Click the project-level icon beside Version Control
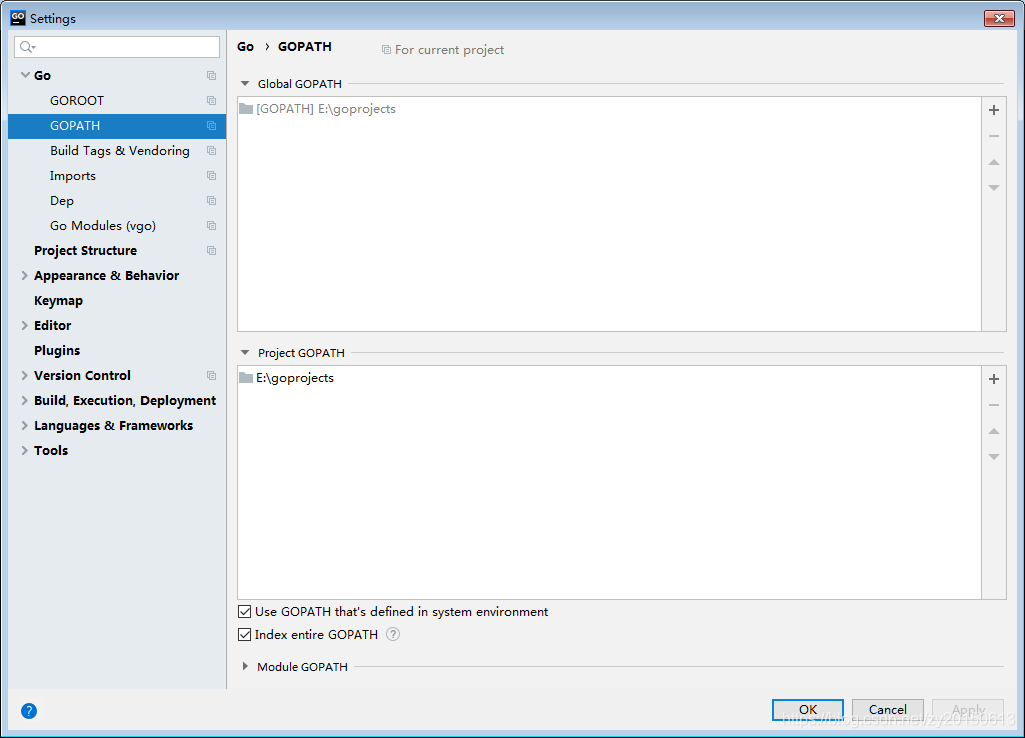Viewport: 1025px width, 738px height. (211, 375)
